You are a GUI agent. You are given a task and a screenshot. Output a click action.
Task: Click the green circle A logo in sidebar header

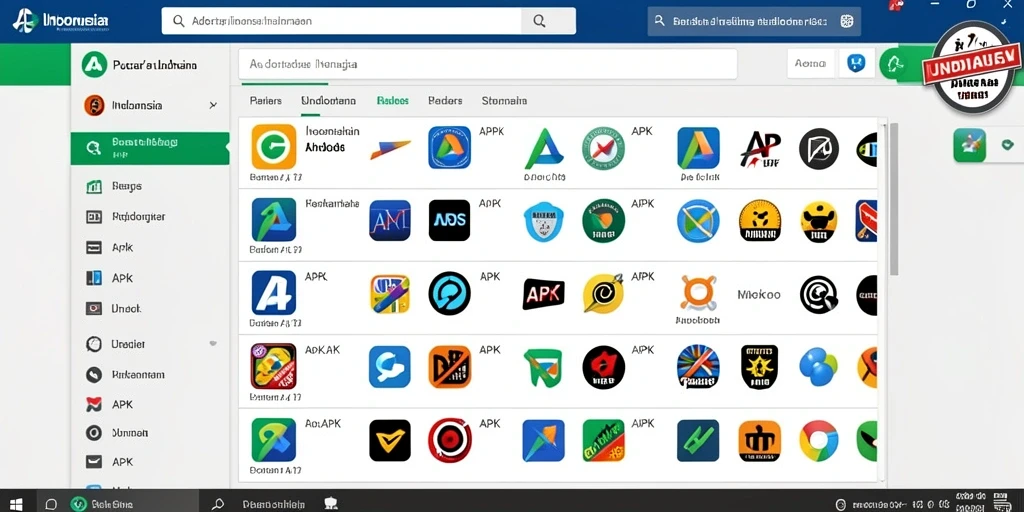(94, 65)
